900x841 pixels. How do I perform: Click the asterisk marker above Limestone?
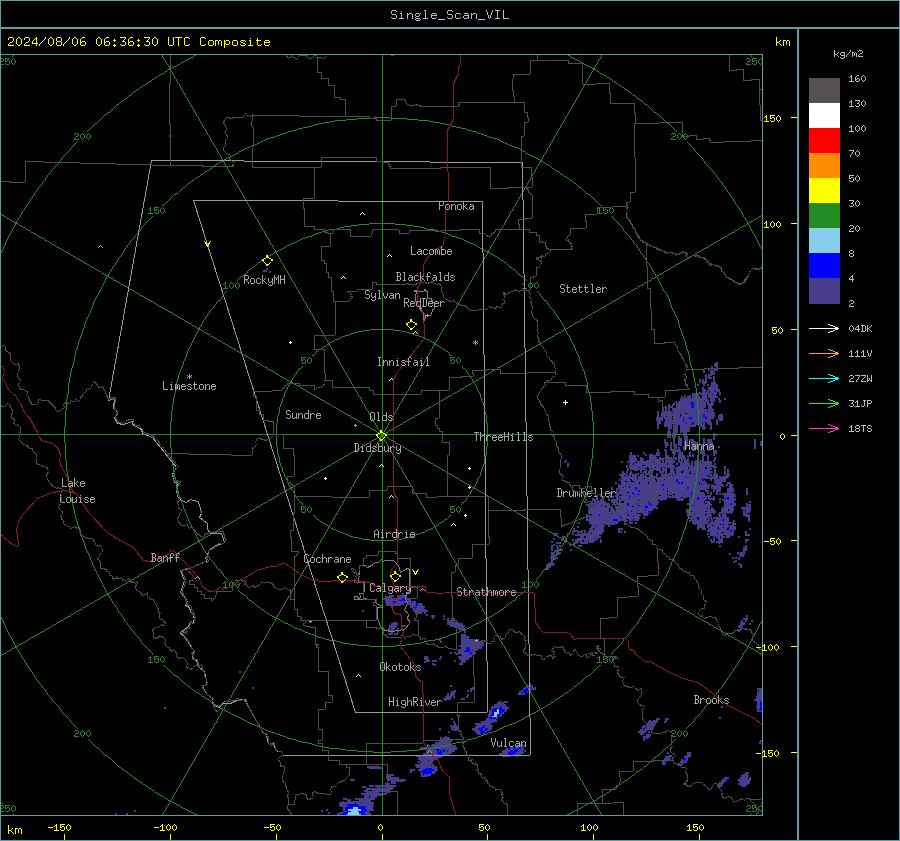189,377
